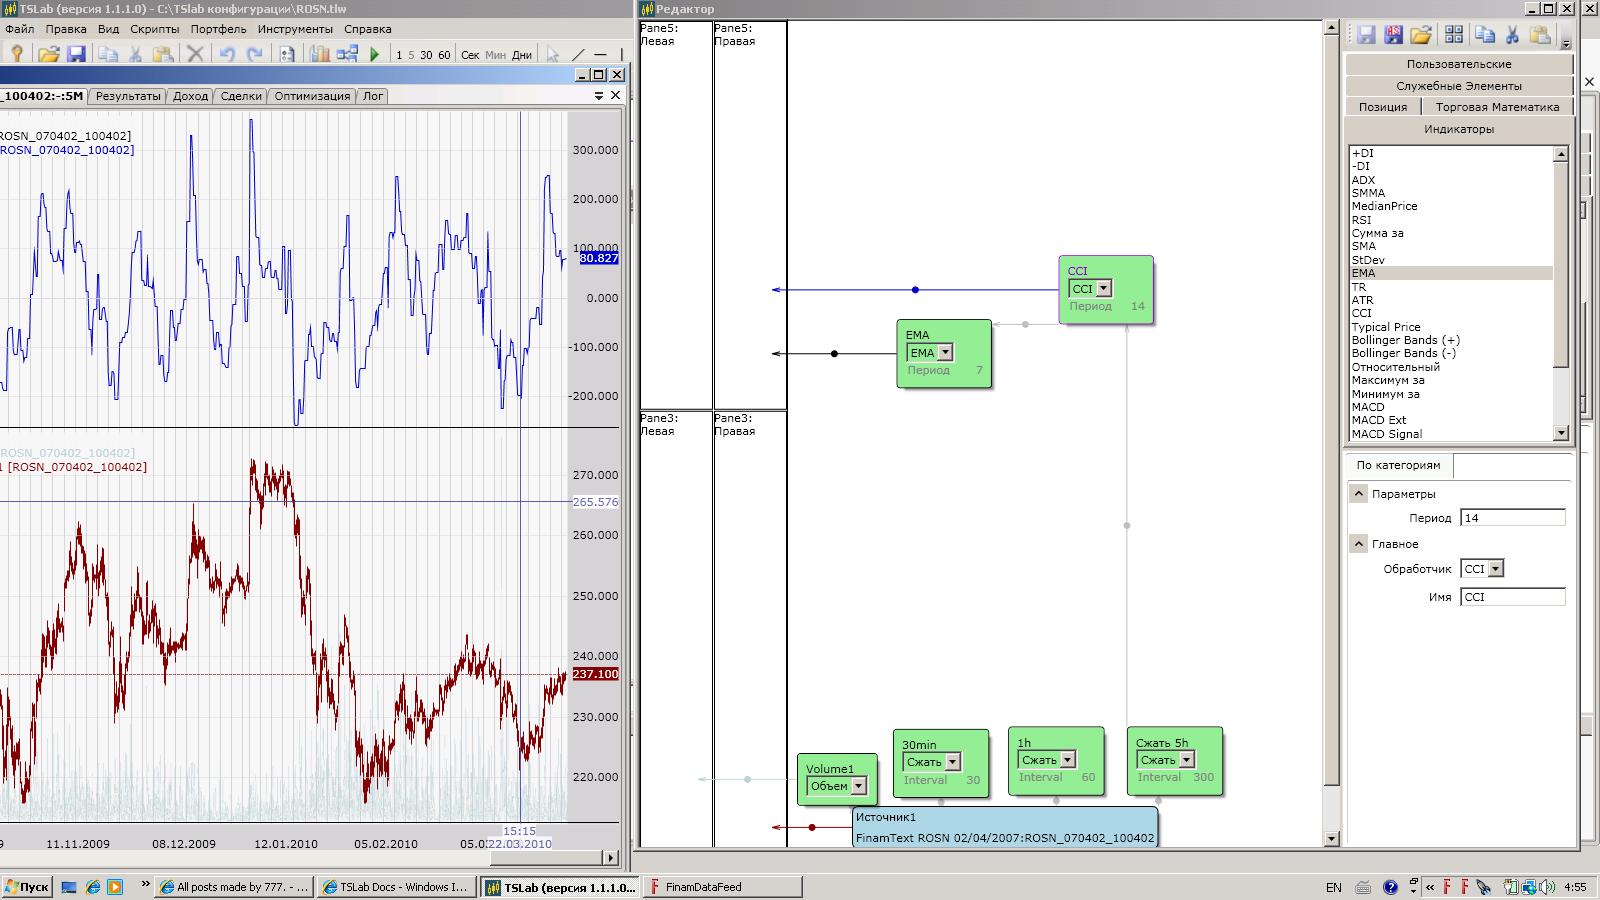Switch to the 30 timeframe interval
Image resolution: width=1600 pixels, height=900 pixels.
(x=426, y=55)
